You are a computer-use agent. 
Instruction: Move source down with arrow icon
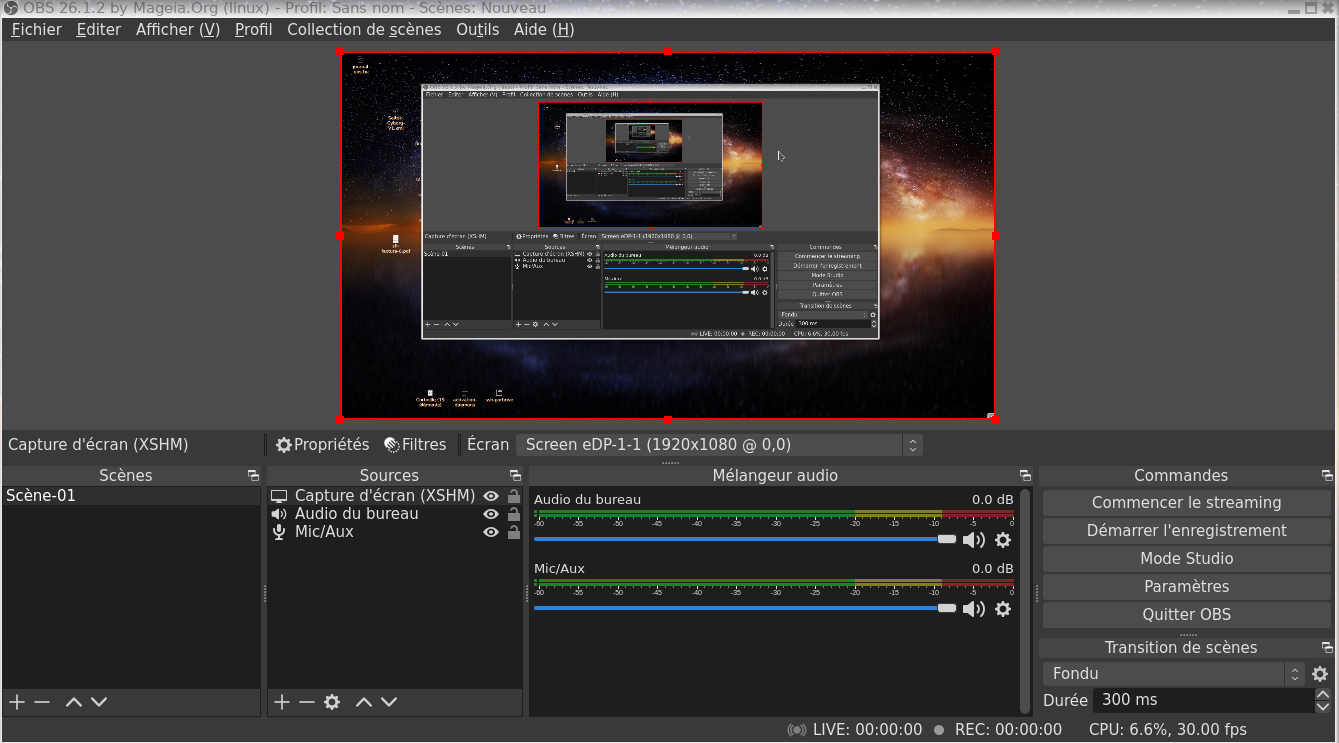389,702
